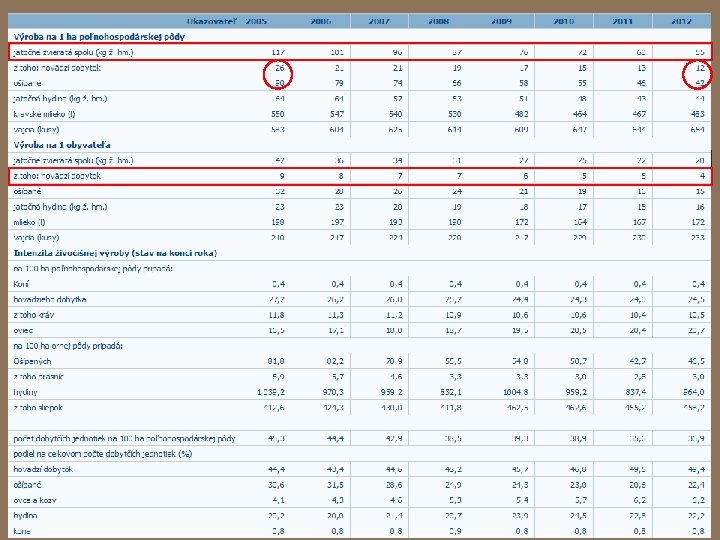This screenshot has height=540, width=720.
Task: Select label 'podiel na celkovom počte dobytčích jednotiek (%)'
Action: [102, 454]
